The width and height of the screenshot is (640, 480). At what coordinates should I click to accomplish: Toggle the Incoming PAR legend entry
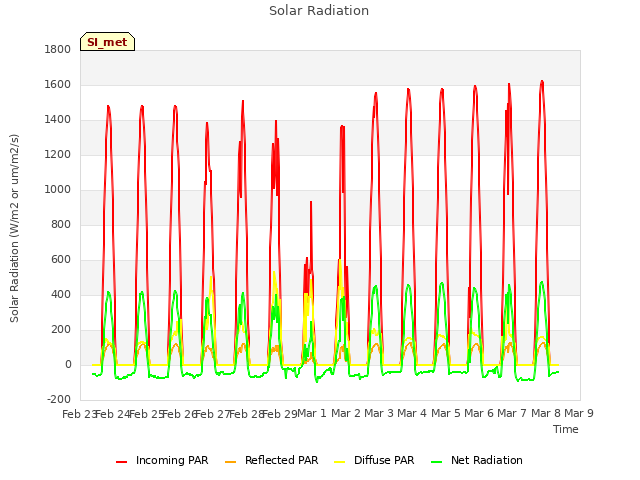pos(162,460)
